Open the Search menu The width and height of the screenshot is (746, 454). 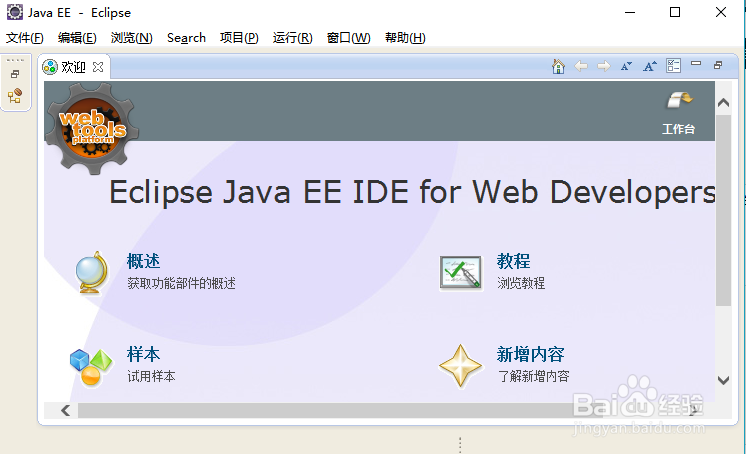click(x=186, y=38)
